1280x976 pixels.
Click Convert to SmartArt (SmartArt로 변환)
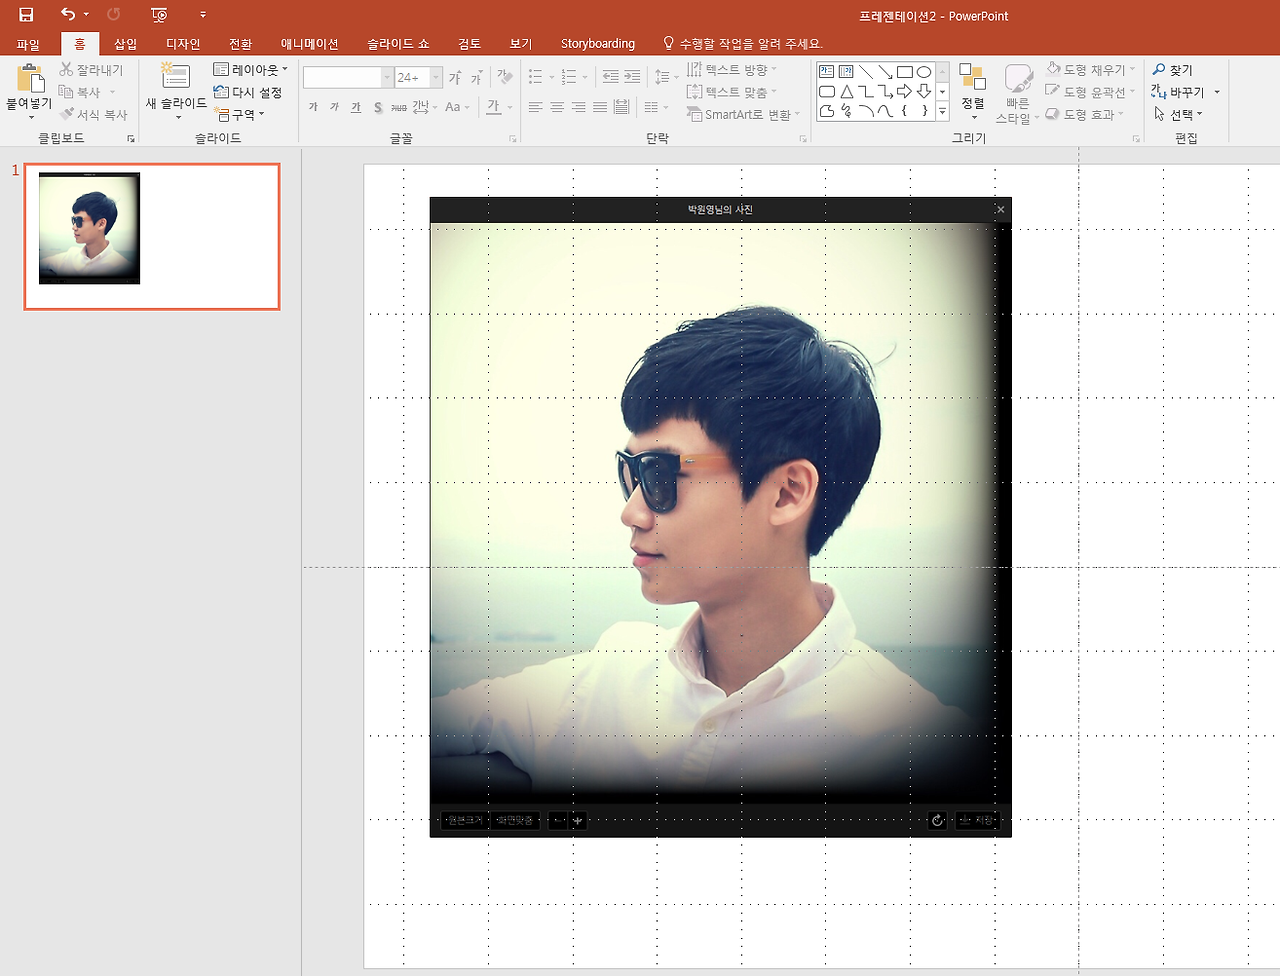(x=743, y=114)
